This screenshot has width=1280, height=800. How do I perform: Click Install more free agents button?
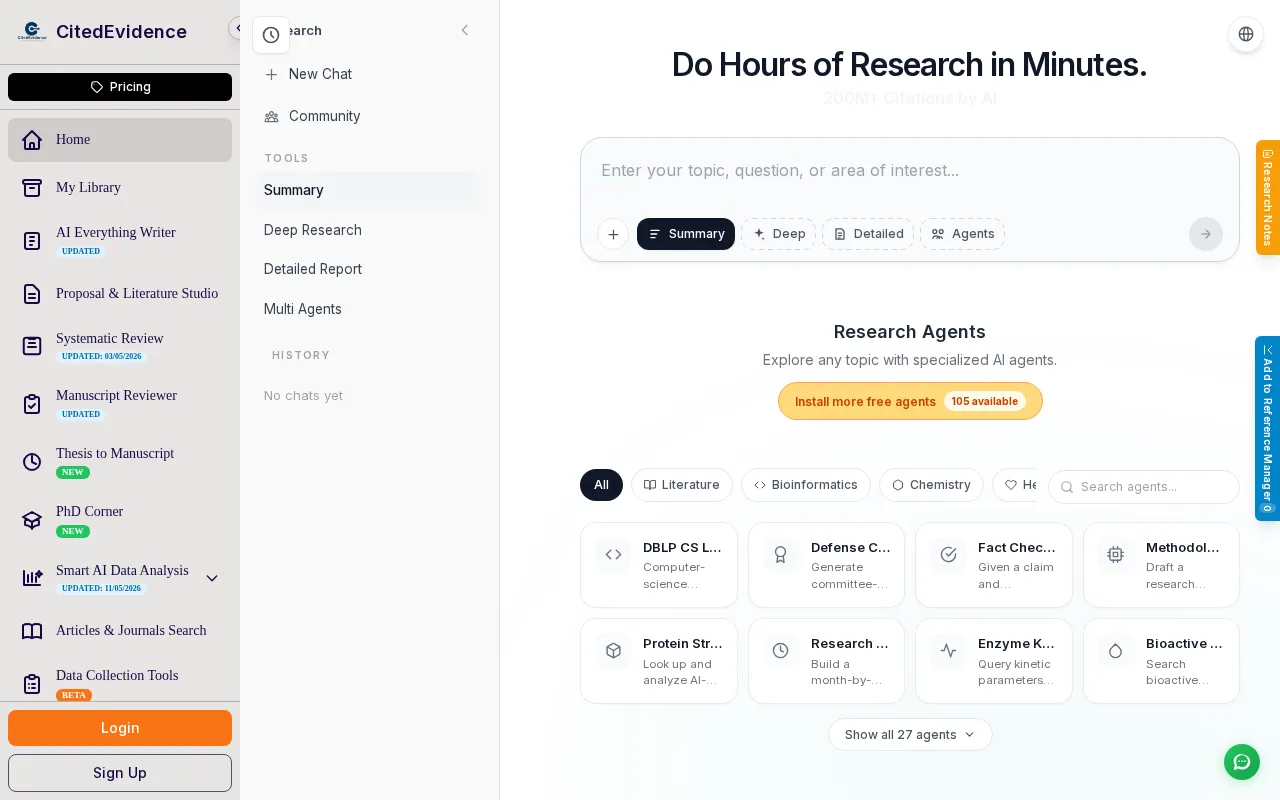[910, 401]
